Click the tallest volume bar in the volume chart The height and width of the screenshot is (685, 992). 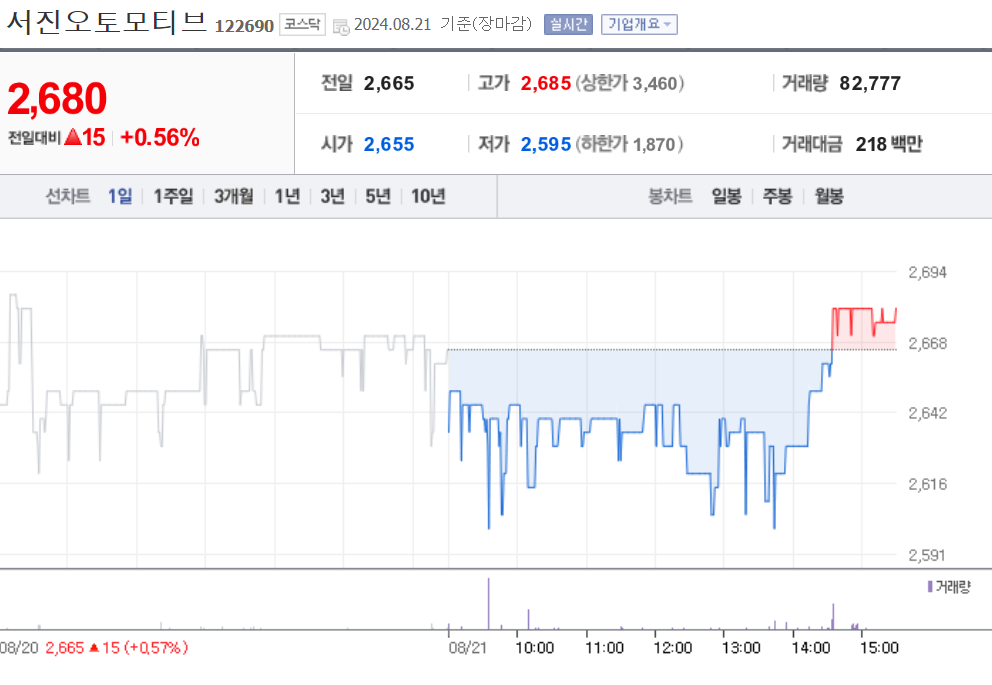click(x=488, y=603)
